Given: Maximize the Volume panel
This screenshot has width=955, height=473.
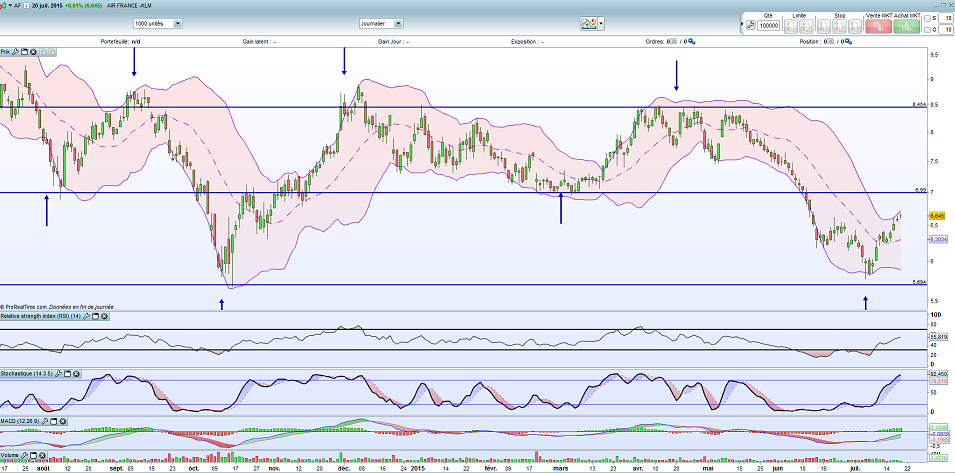Looking at the screenshot, I should coord(33,455).
